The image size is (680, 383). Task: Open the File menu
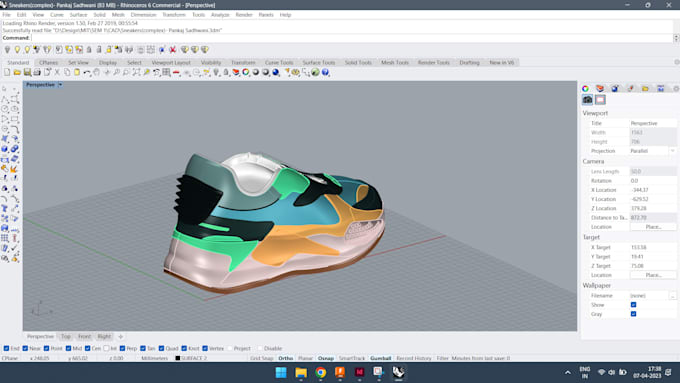pos(7,15)
